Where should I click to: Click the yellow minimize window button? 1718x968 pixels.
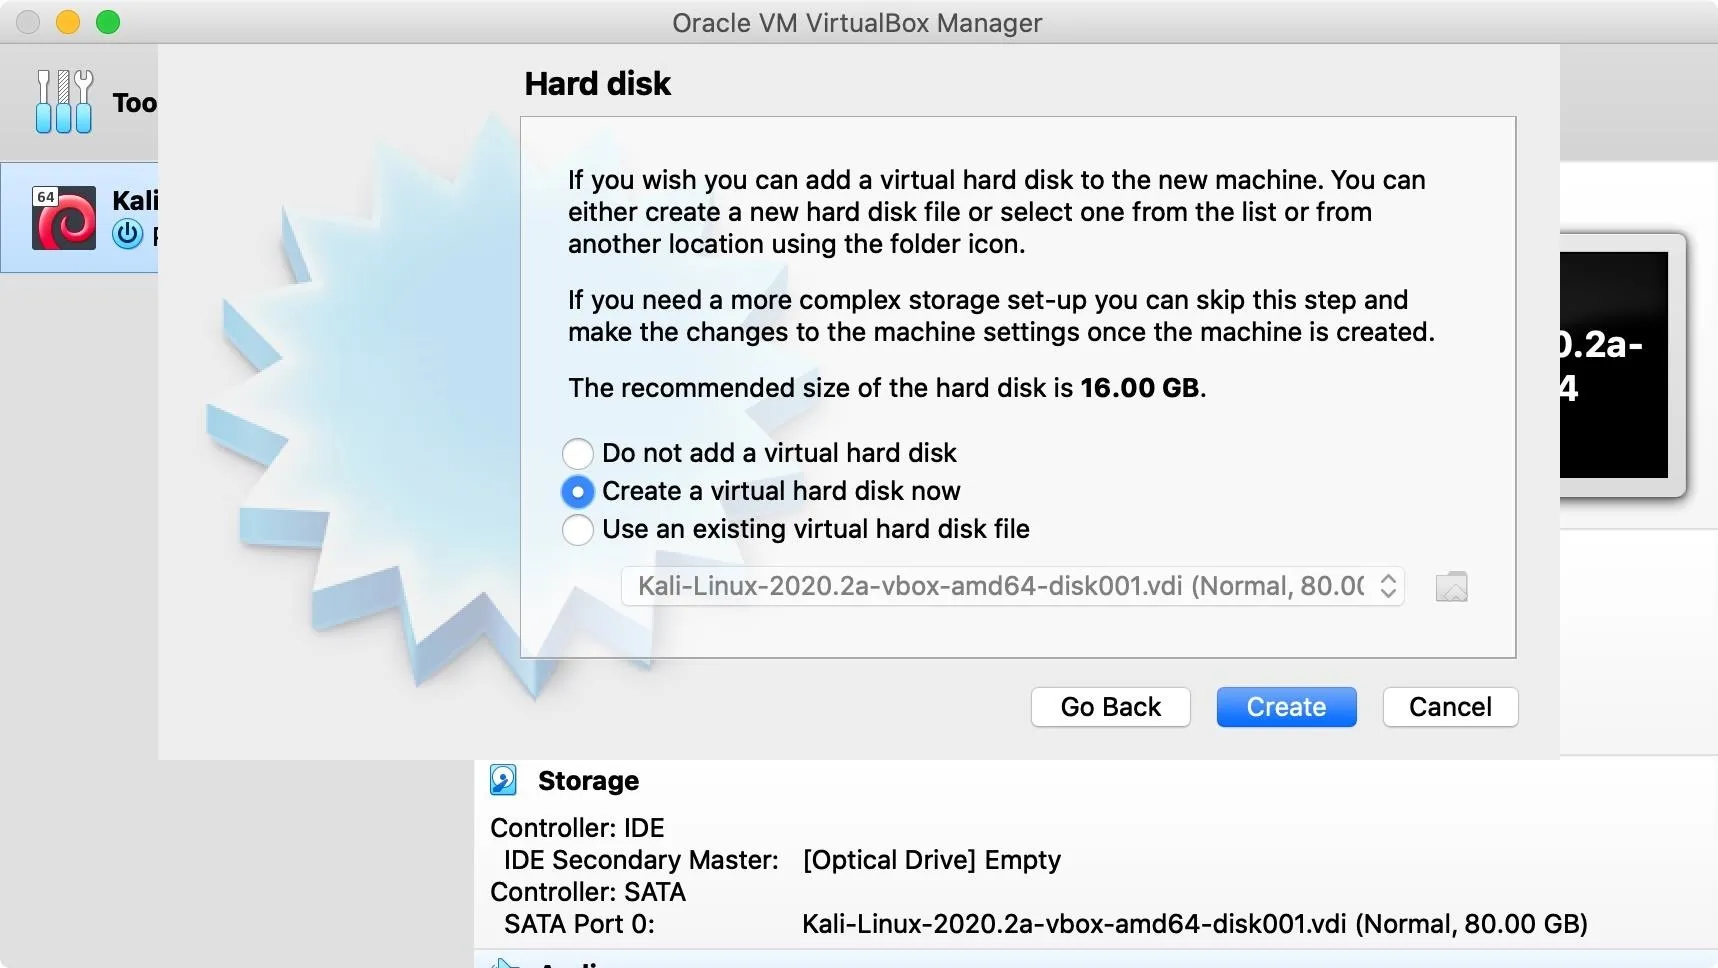coord(68,22)
